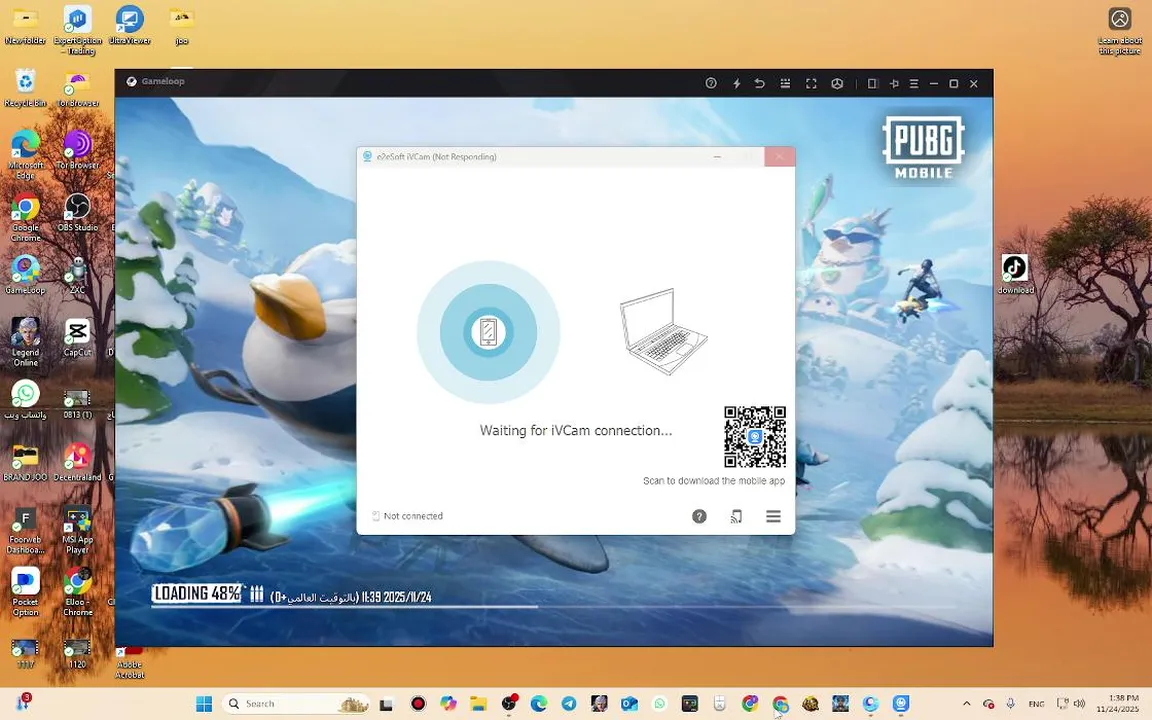This screenshot has height=720, width=1152.
Task: Click 'Waiting for iVCam connection...' message
Action: [575, 431]
